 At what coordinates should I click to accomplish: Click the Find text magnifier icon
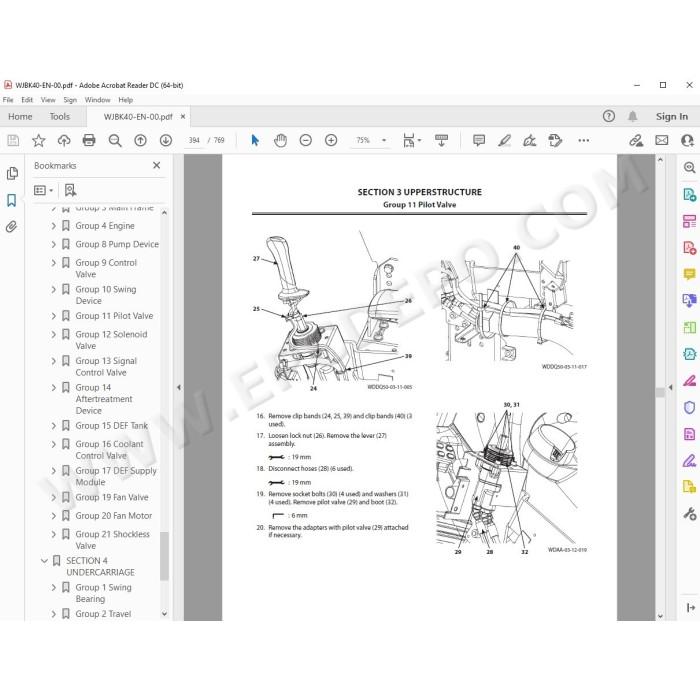[x=115, y=141]
